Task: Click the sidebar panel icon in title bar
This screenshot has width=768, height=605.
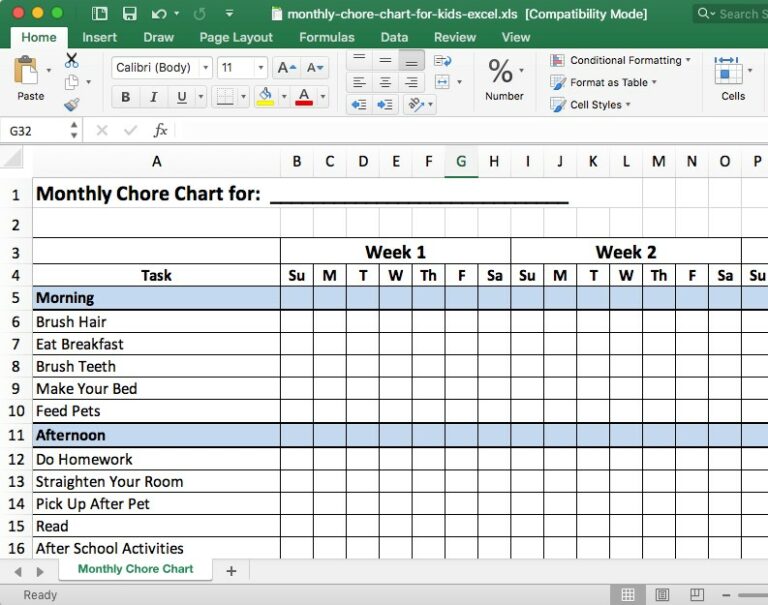Action: pyautogui.click(x=99, y=14)
